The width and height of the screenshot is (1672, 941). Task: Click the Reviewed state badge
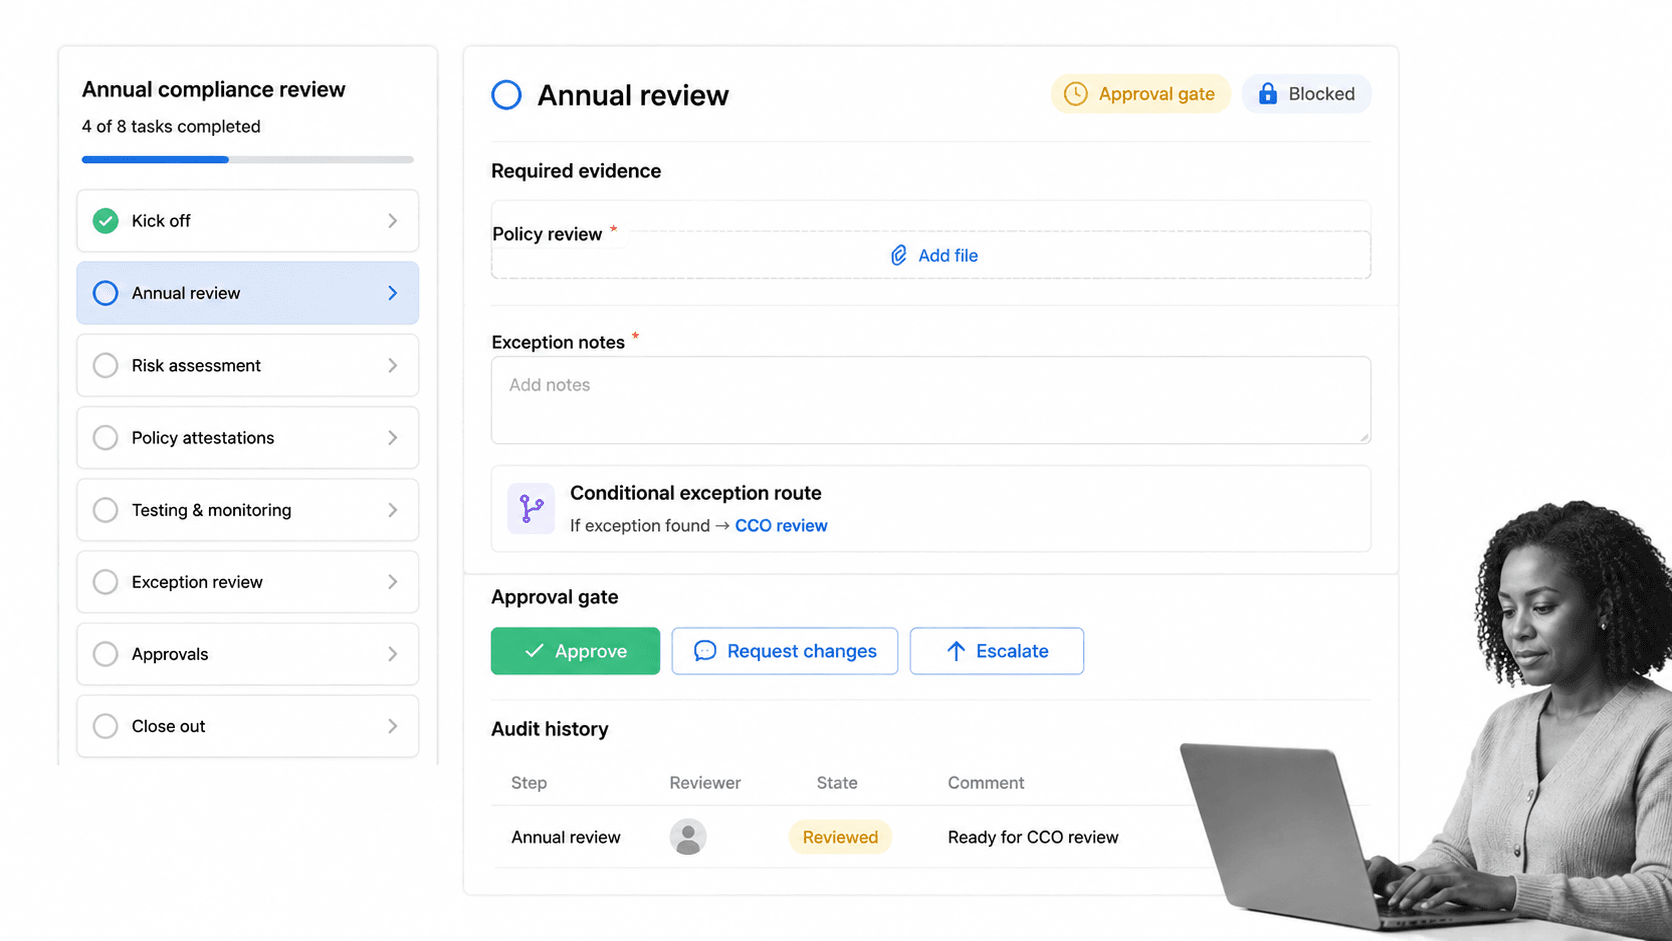840,837
